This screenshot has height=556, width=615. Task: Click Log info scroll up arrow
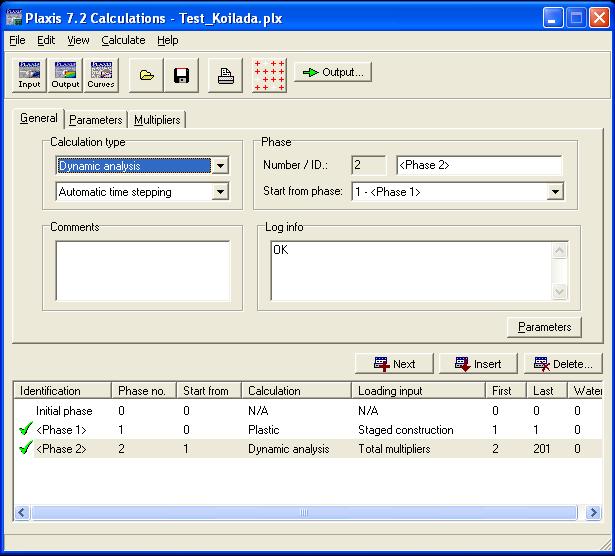click(559, 250)
